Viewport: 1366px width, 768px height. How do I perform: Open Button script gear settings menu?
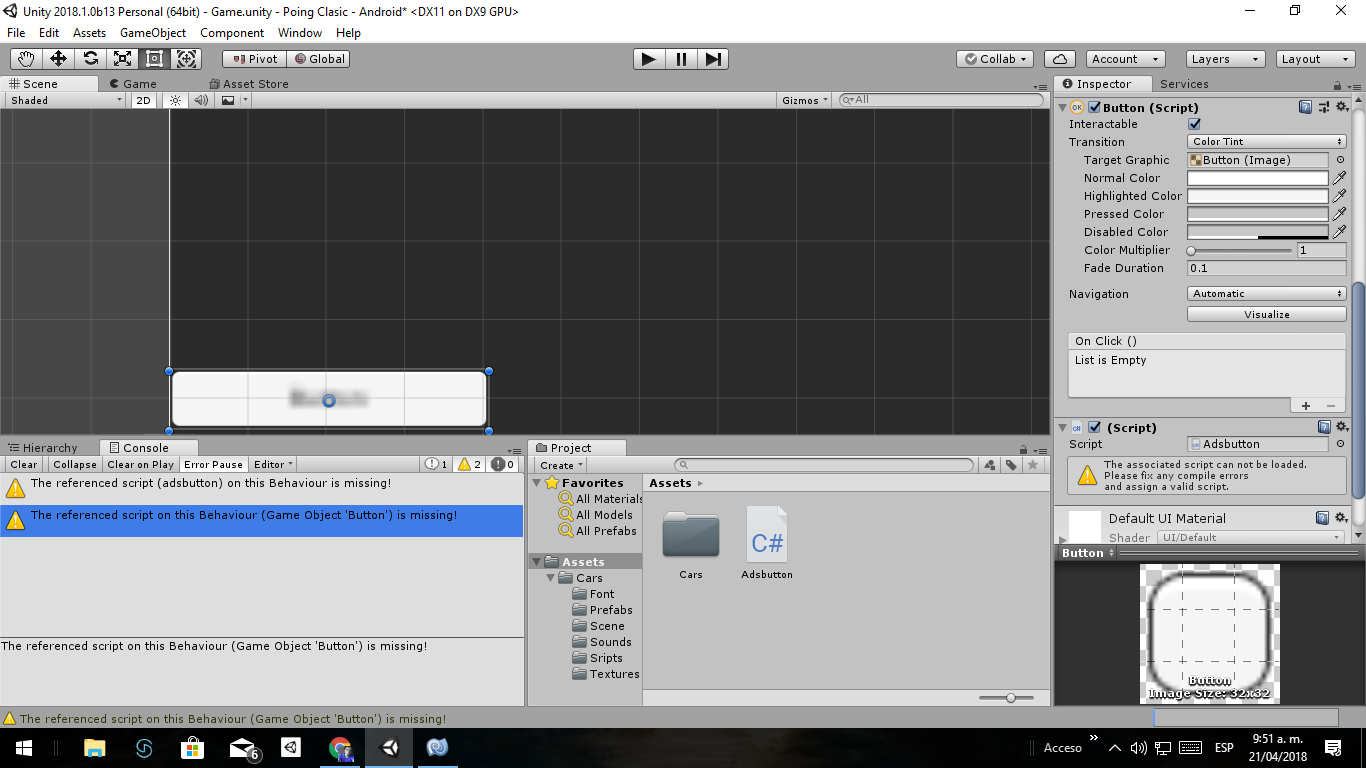point(1342,107)
